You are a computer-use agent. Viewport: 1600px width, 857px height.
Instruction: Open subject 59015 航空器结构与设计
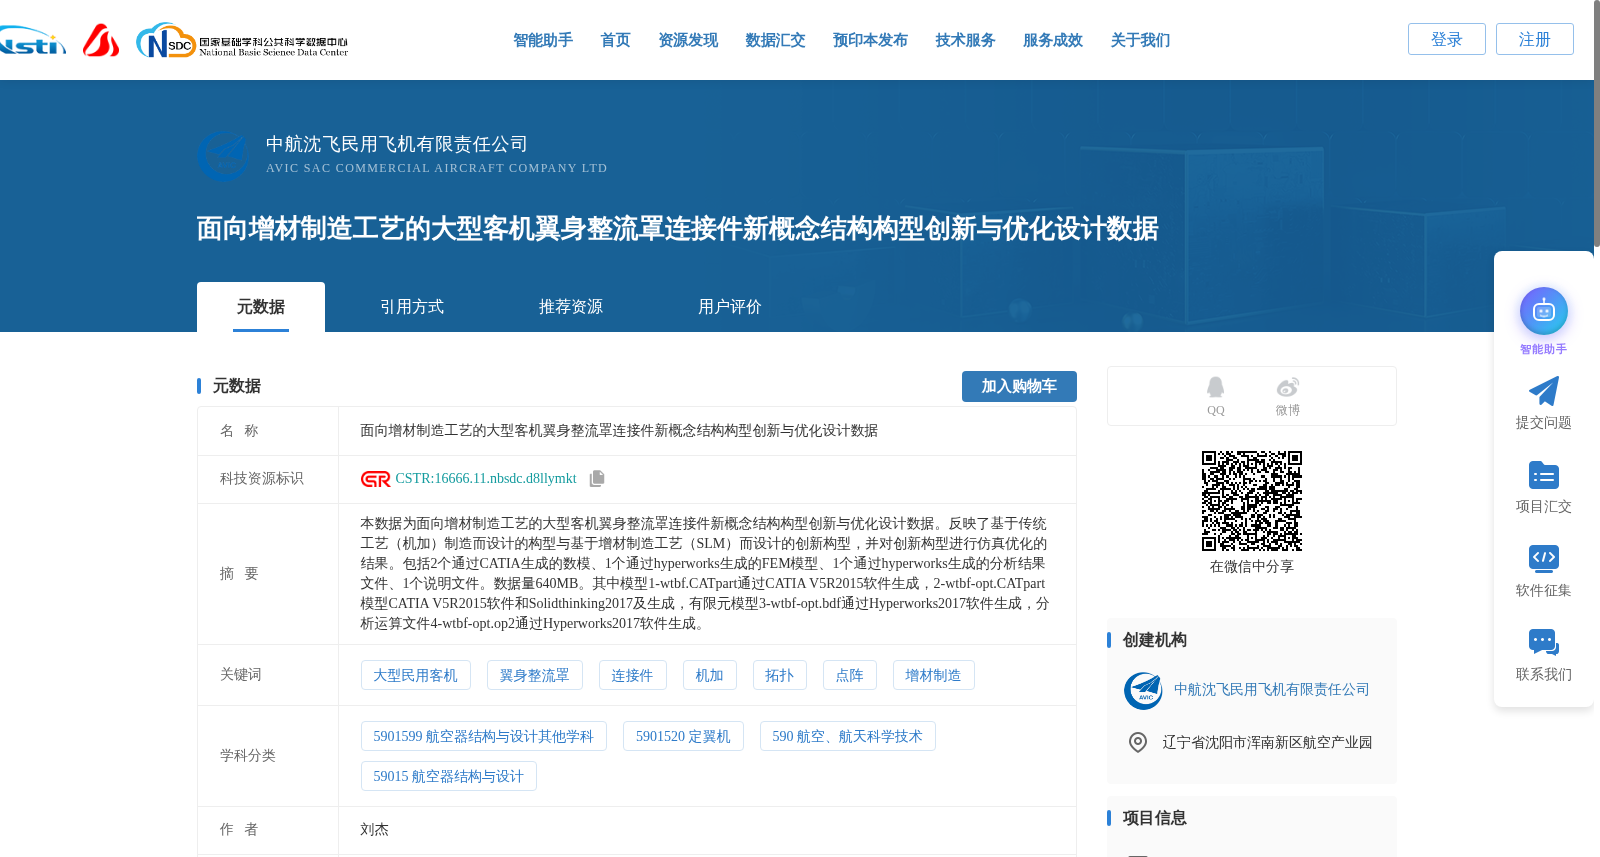coord(449,776)
